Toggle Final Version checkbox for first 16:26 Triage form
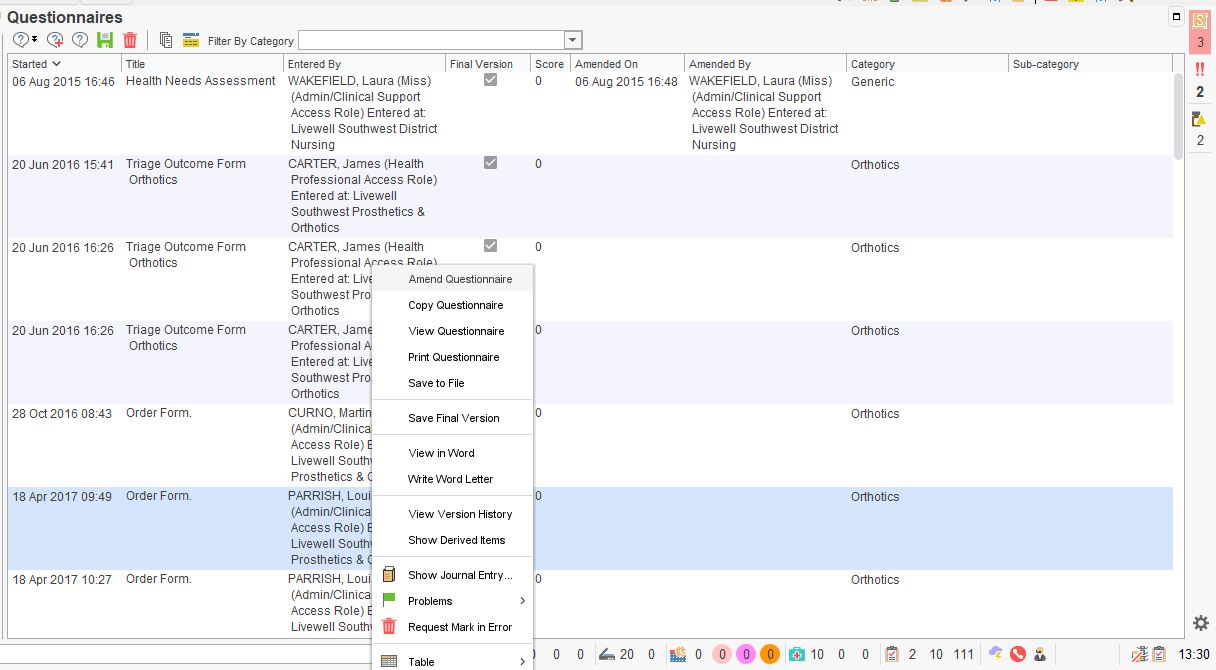The image size is (1216, 670). click(x=490, y=246)
